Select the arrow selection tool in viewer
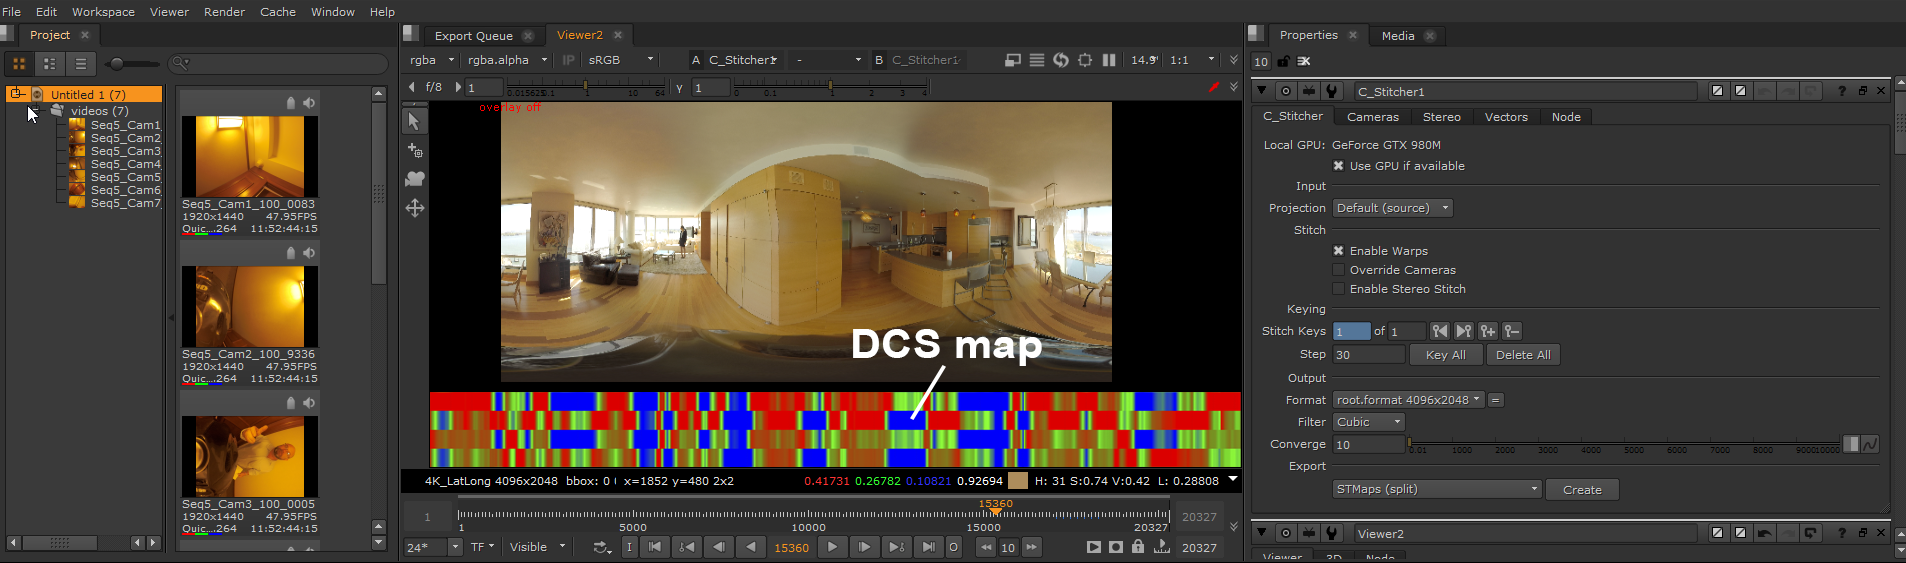 [x=415, y=121]
